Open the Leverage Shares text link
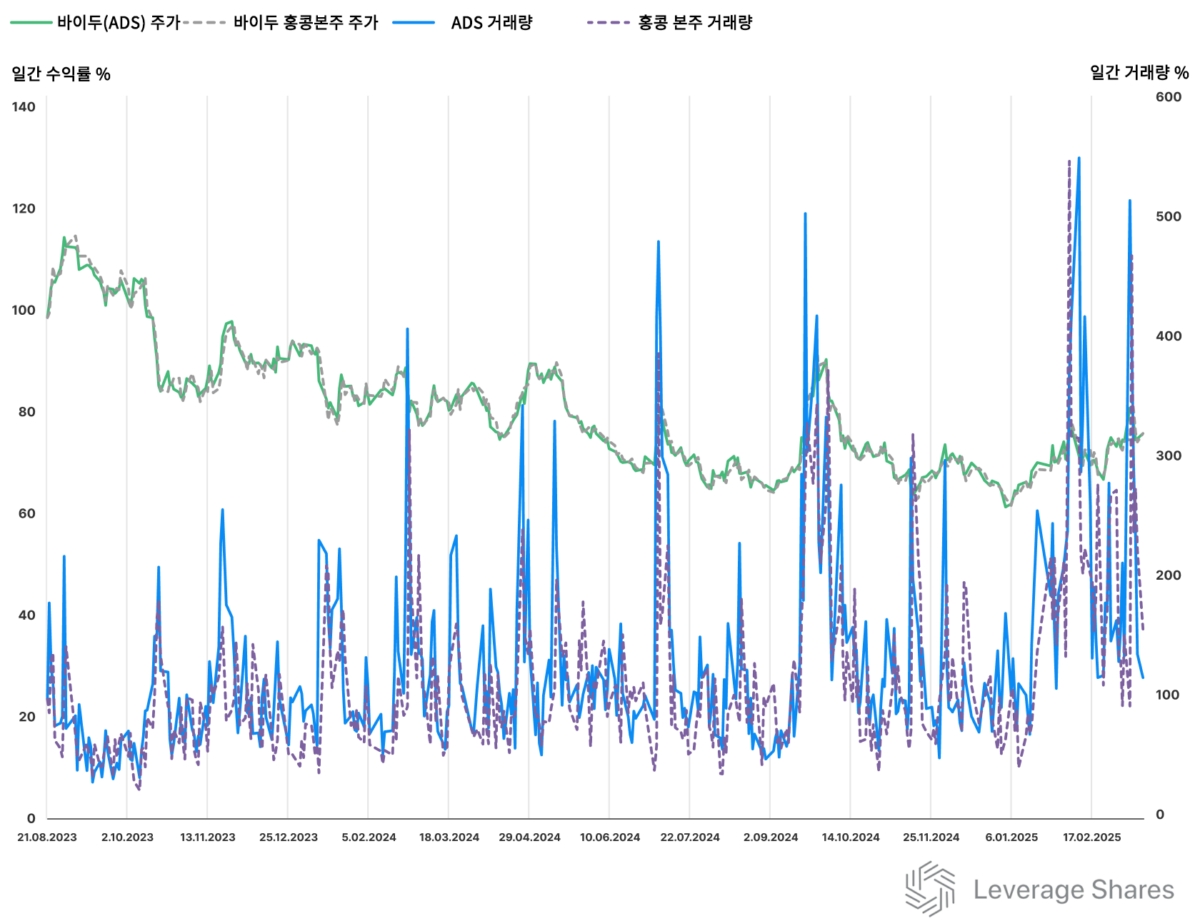 [x=1073, y=890]
